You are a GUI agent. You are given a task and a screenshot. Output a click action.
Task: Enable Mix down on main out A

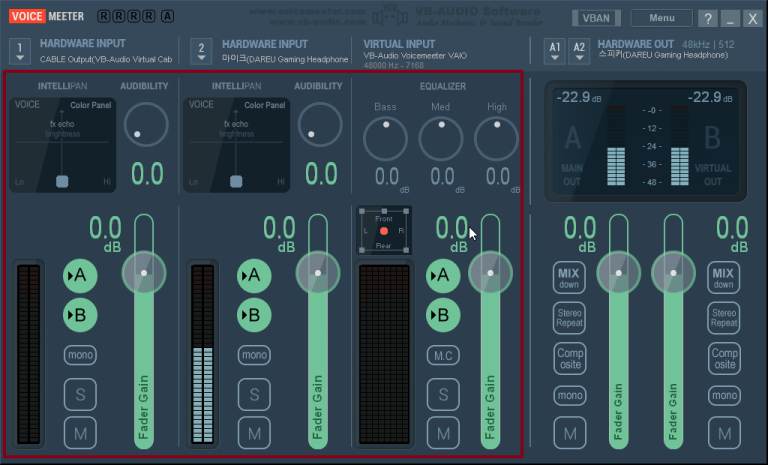pyautogui.click(x=569, y=278)
